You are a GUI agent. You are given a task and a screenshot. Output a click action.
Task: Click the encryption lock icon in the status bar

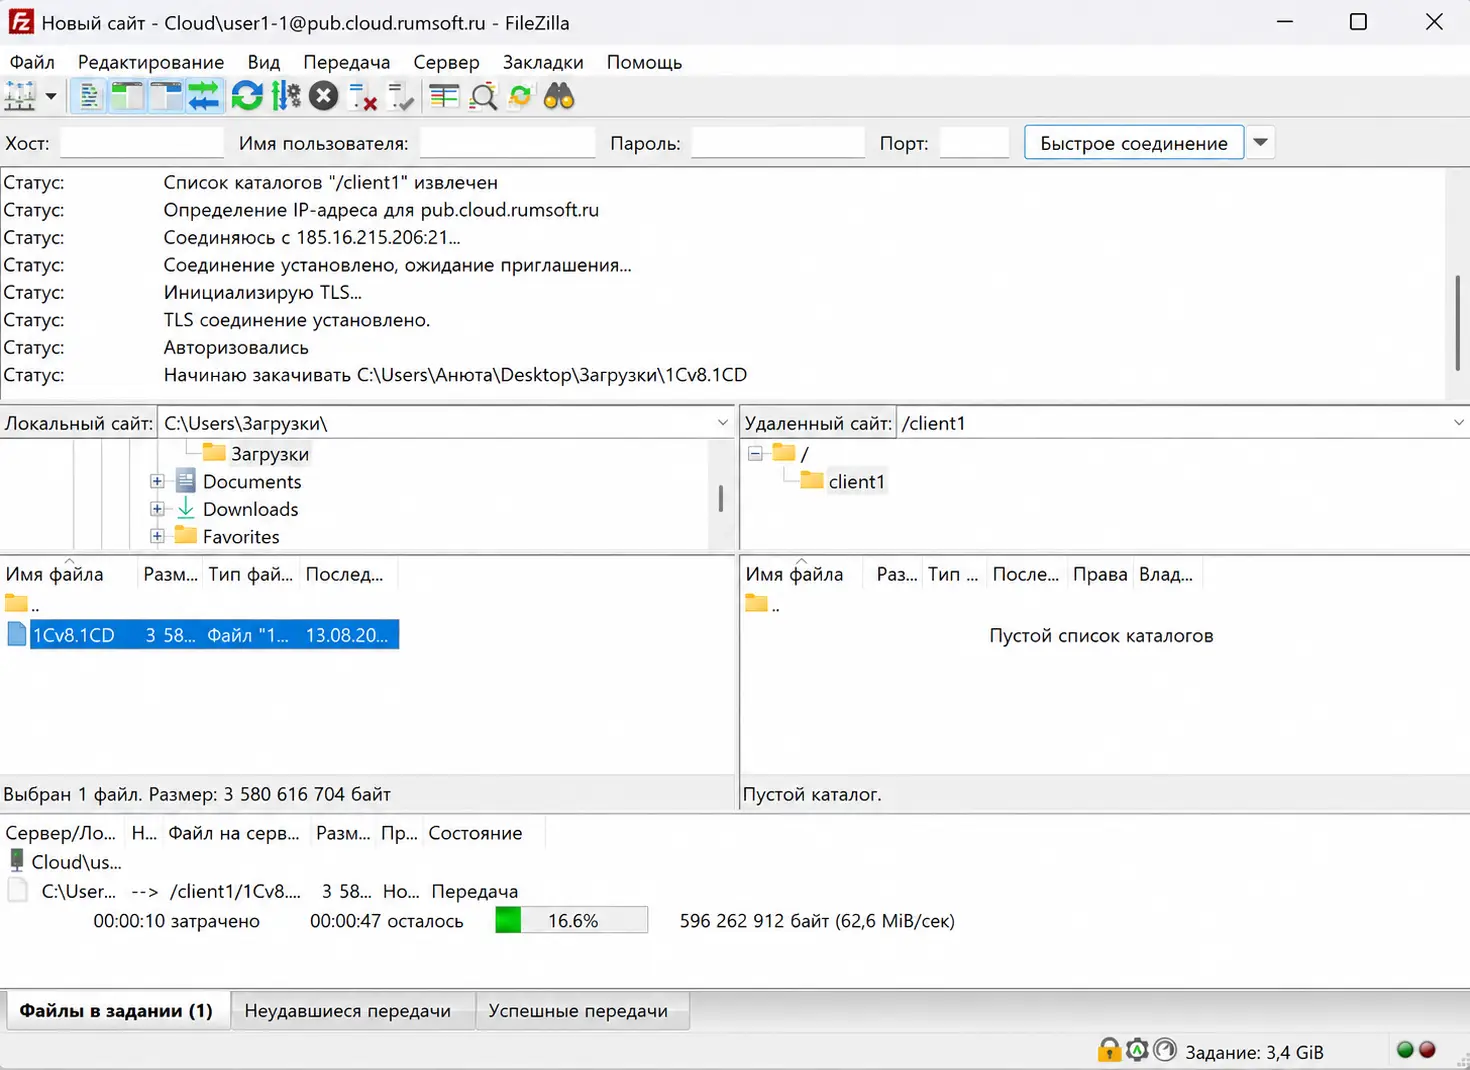click(1109, 1050)
